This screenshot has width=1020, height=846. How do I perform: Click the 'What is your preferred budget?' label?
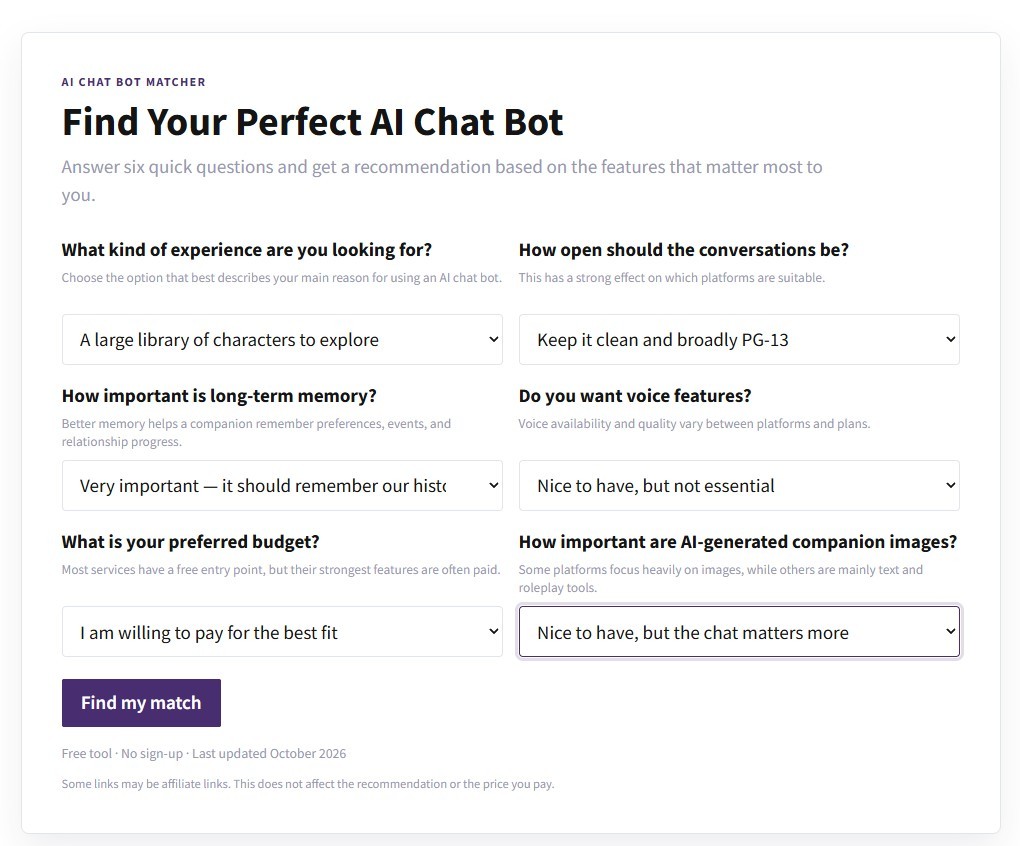tap(191, 542)
